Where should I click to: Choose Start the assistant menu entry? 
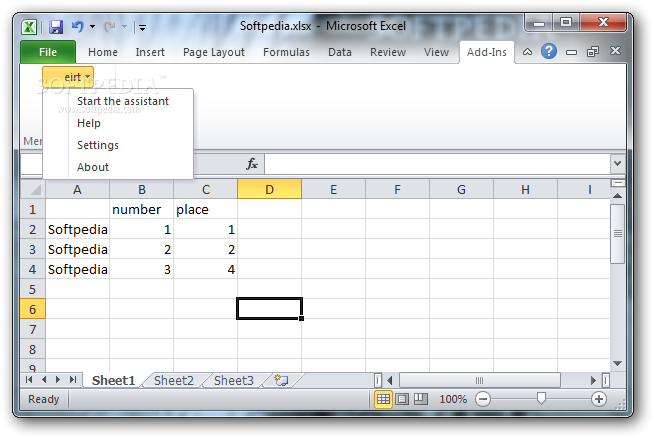tap(123, 101)
